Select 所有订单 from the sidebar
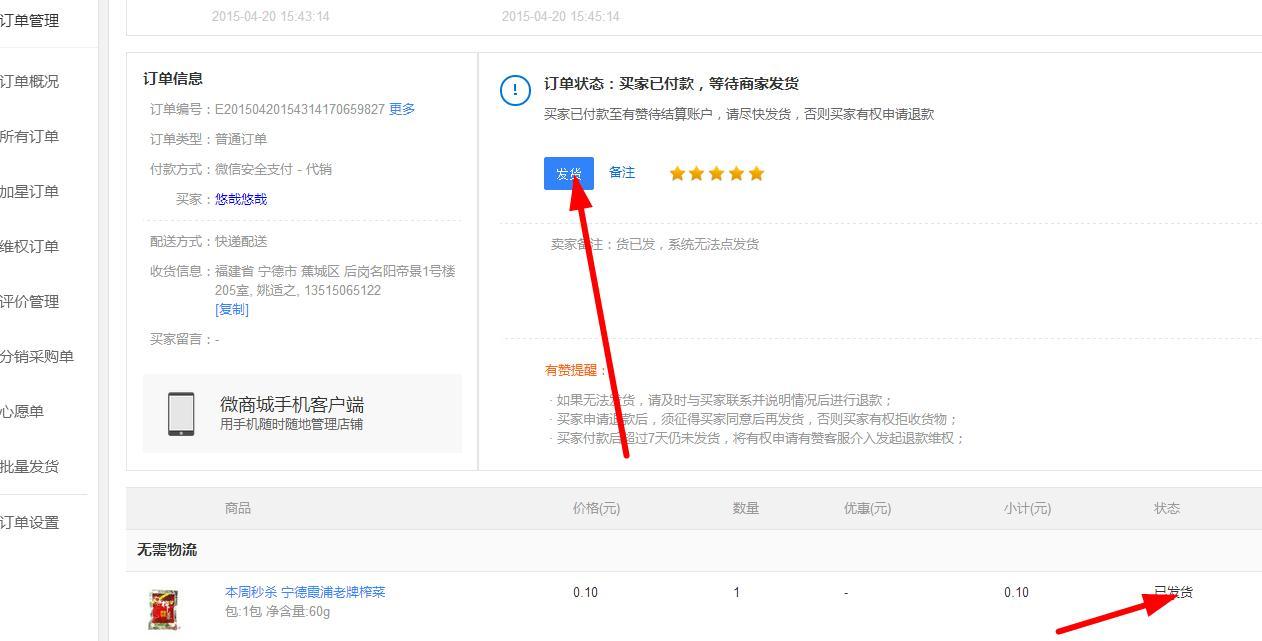1262x641 pixels. 30,137
